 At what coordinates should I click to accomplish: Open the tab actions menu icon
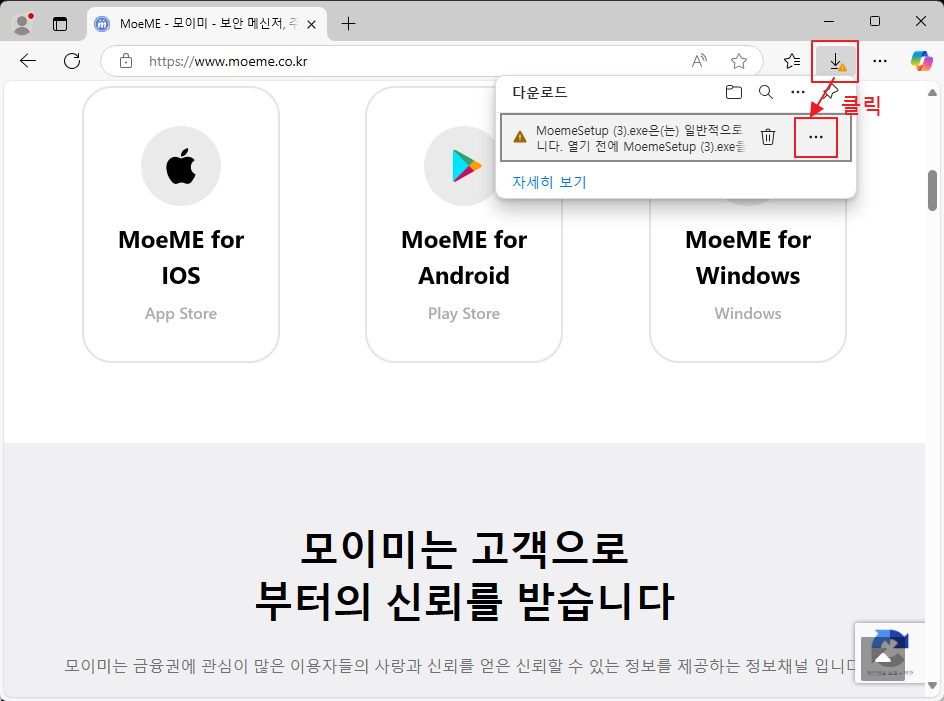(60, 24)
